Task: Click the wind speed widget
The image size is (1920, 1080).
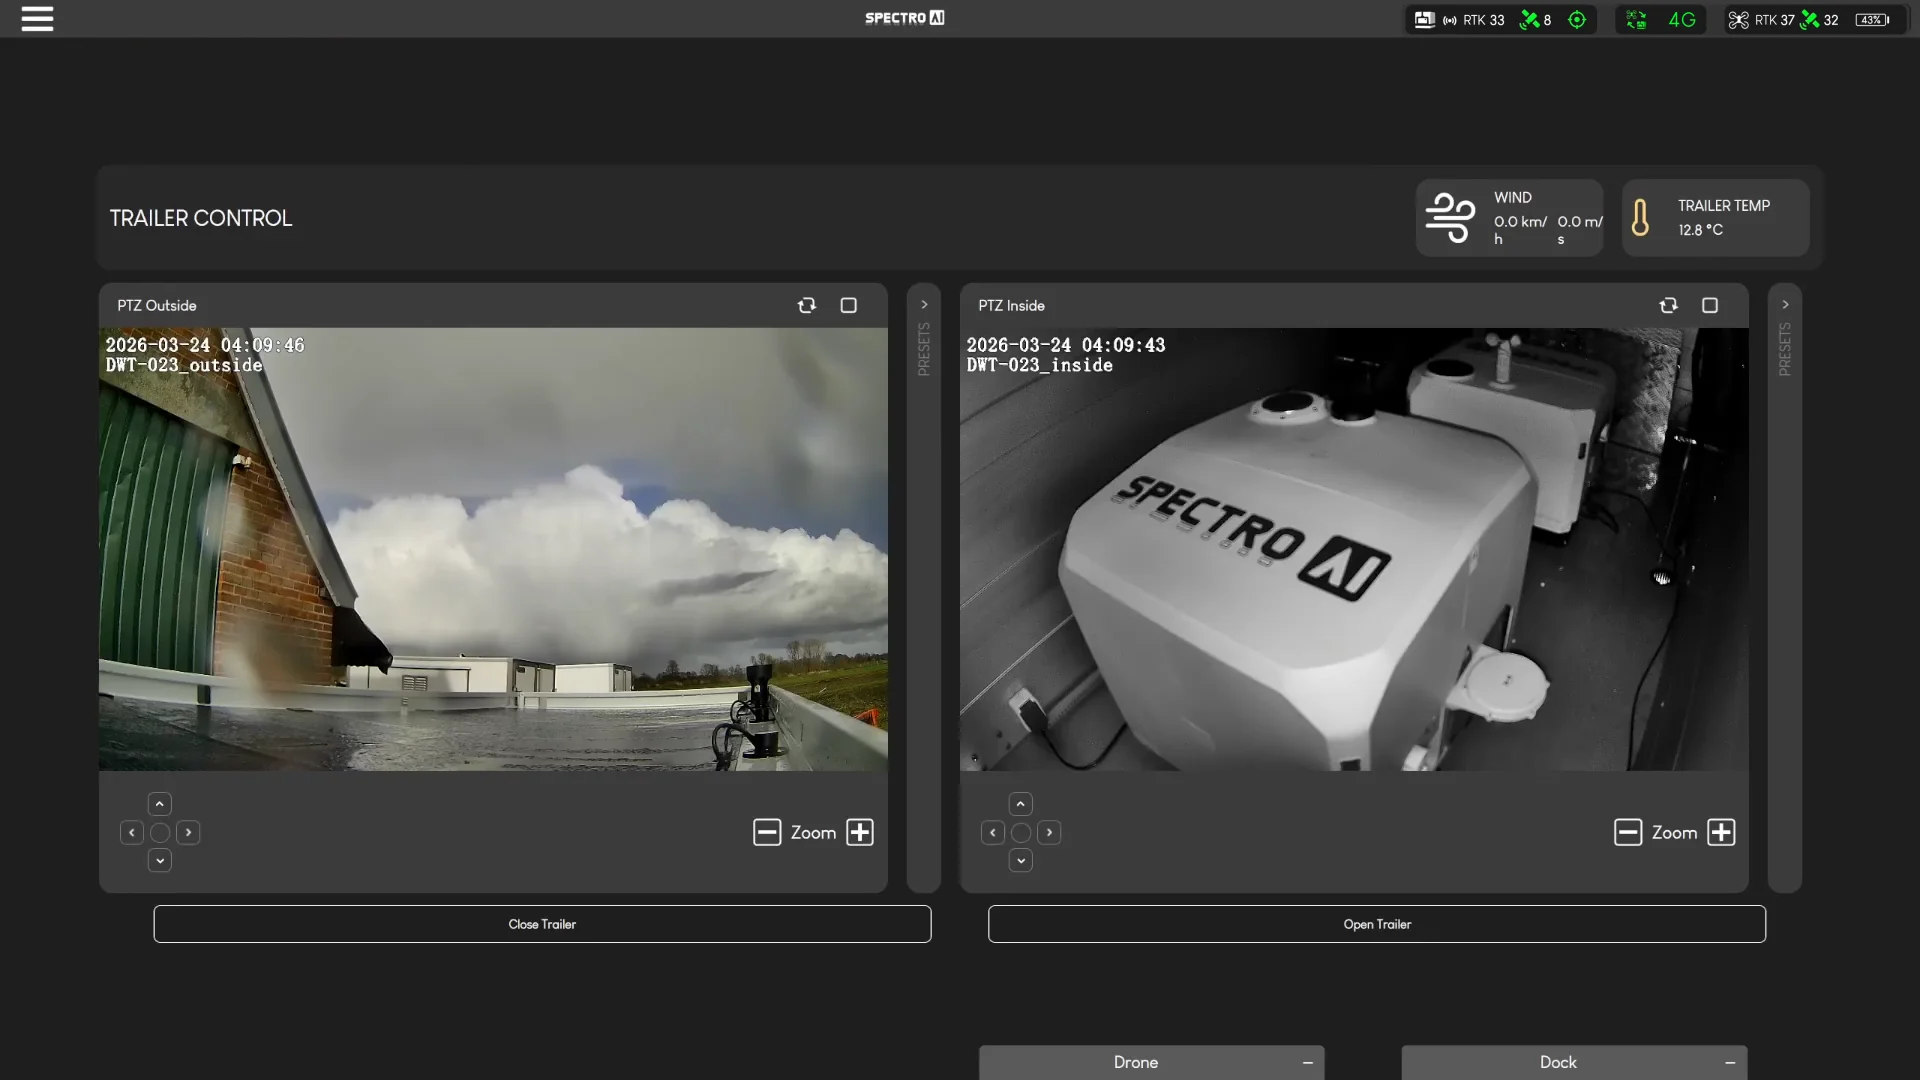Action: 1509,217
